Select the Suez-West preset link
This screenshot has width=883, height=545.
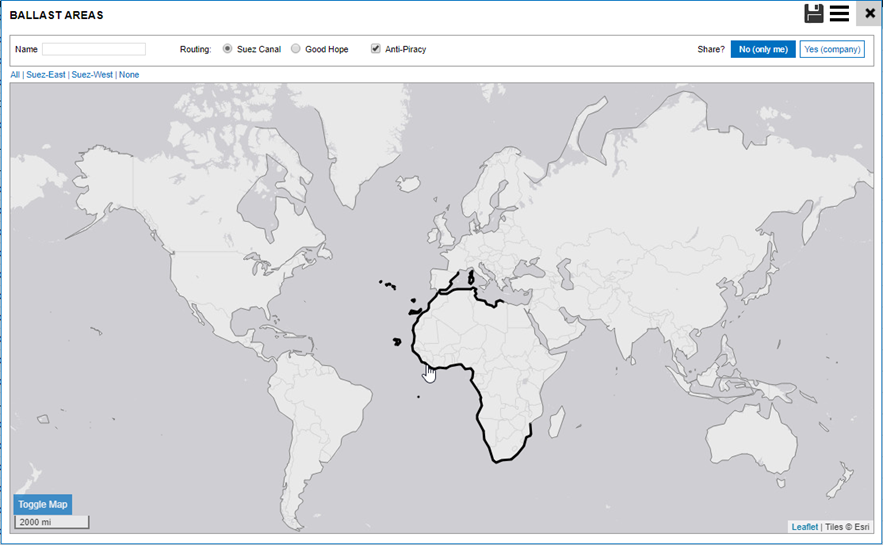91,75
